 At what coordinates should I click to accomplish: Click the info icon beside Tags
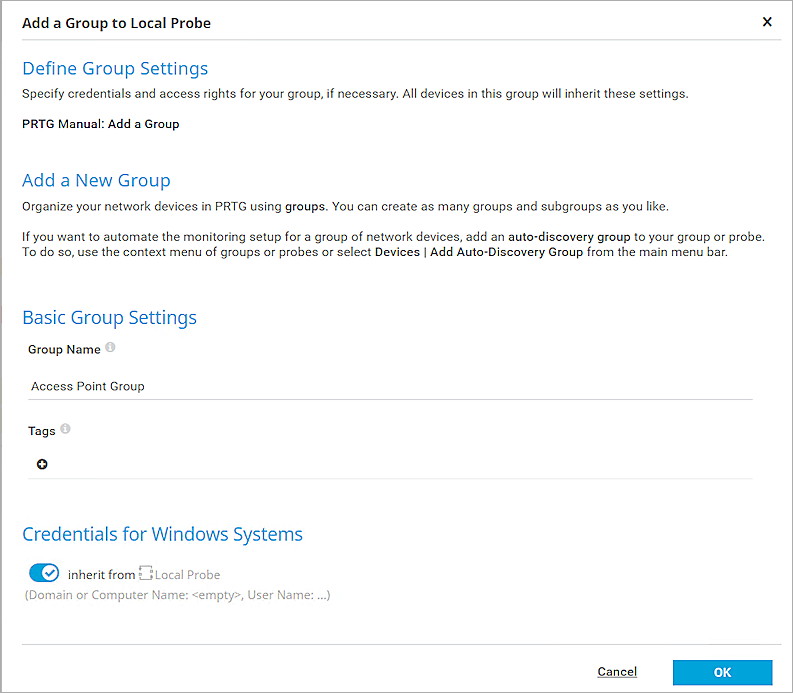pos(65,429)
